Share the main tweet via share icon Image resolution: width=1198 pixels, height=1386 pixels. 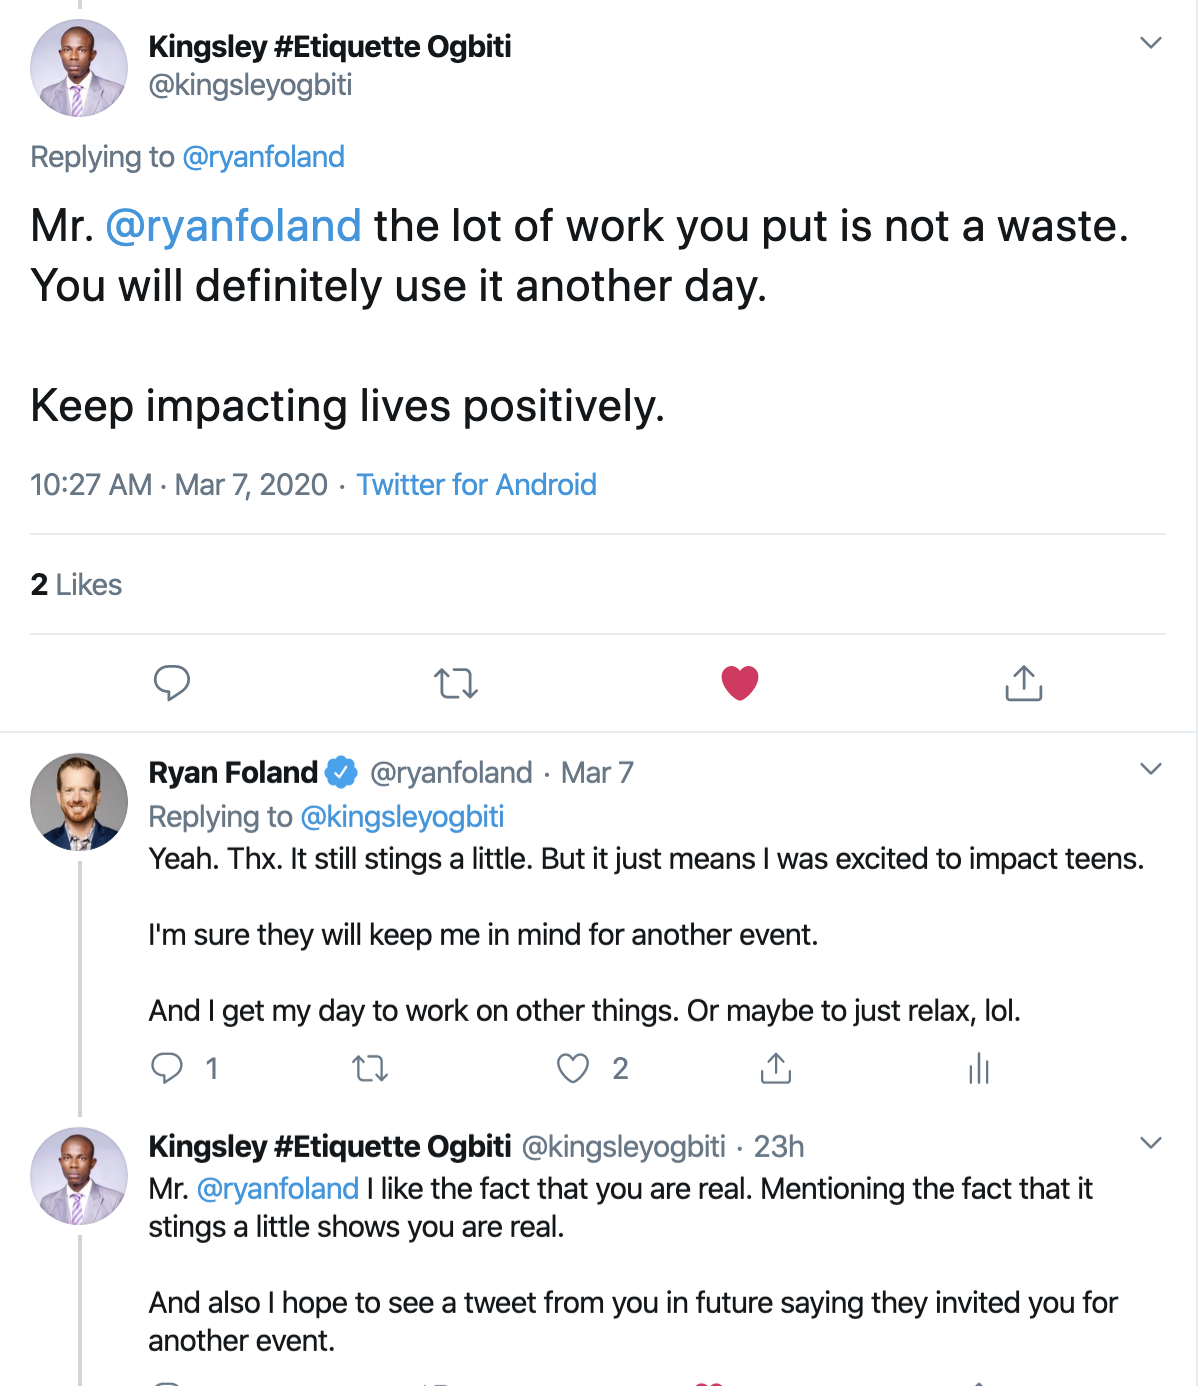point(1023,683)
